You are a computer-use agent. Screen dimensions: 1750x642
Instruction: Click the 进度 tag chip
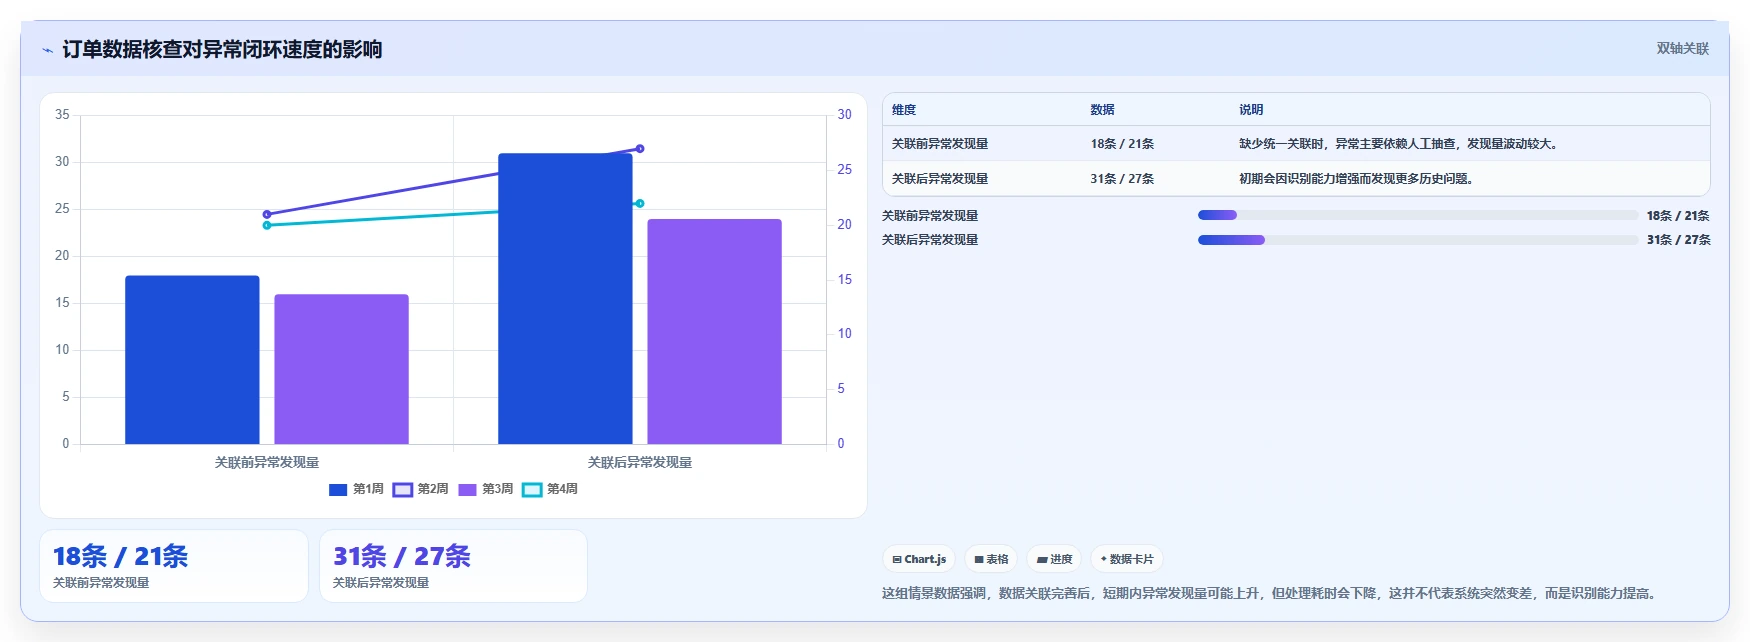(x=1054, y=559)
